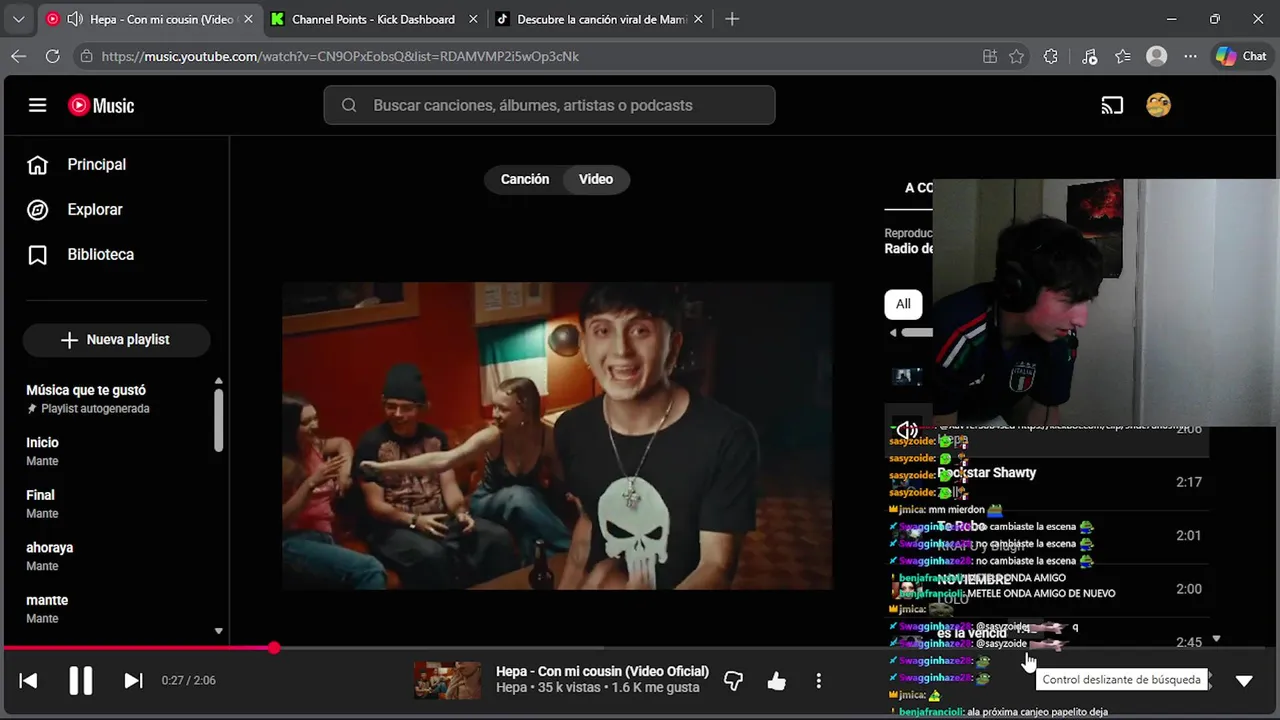Viewport: 1280px width, 720px height.
Task: Click the playlist sidebar scrollbar thumb
Action: (218, 420)
